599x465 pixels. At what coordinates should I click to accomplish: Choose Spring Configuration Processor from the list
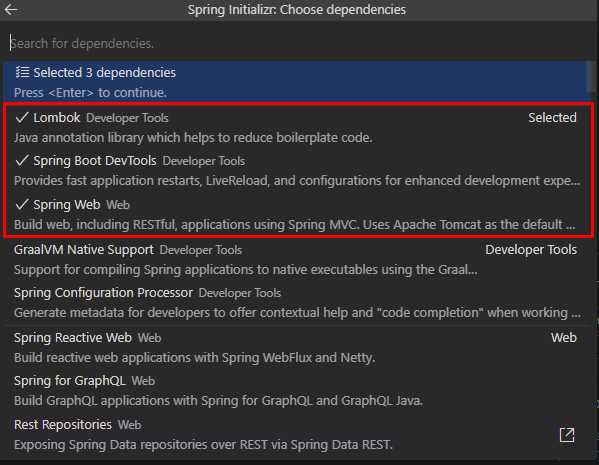click(x=296, y=303)
